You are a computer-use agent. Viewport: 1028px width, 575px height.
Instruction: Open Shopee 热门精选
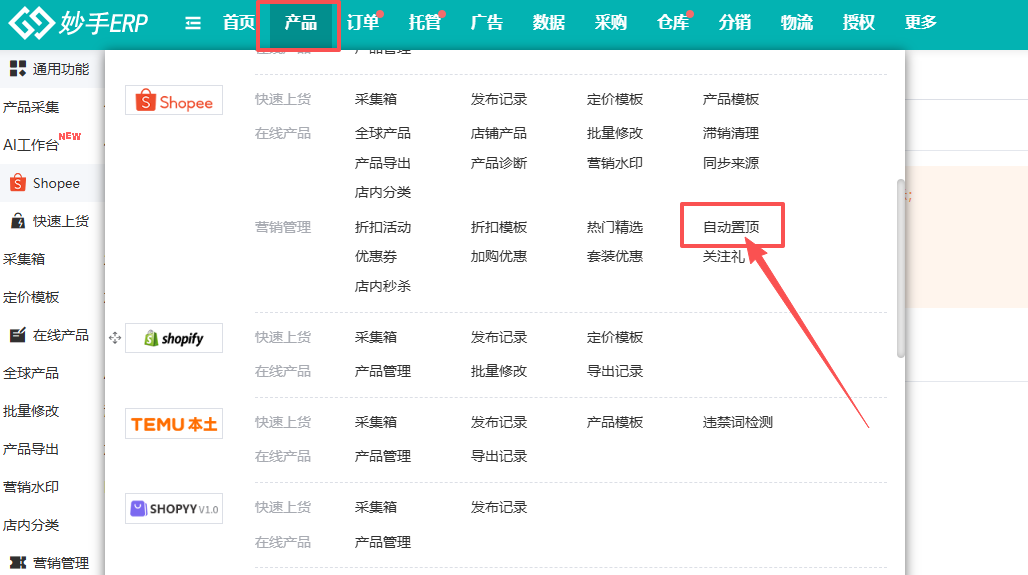[x=615, y=227]
